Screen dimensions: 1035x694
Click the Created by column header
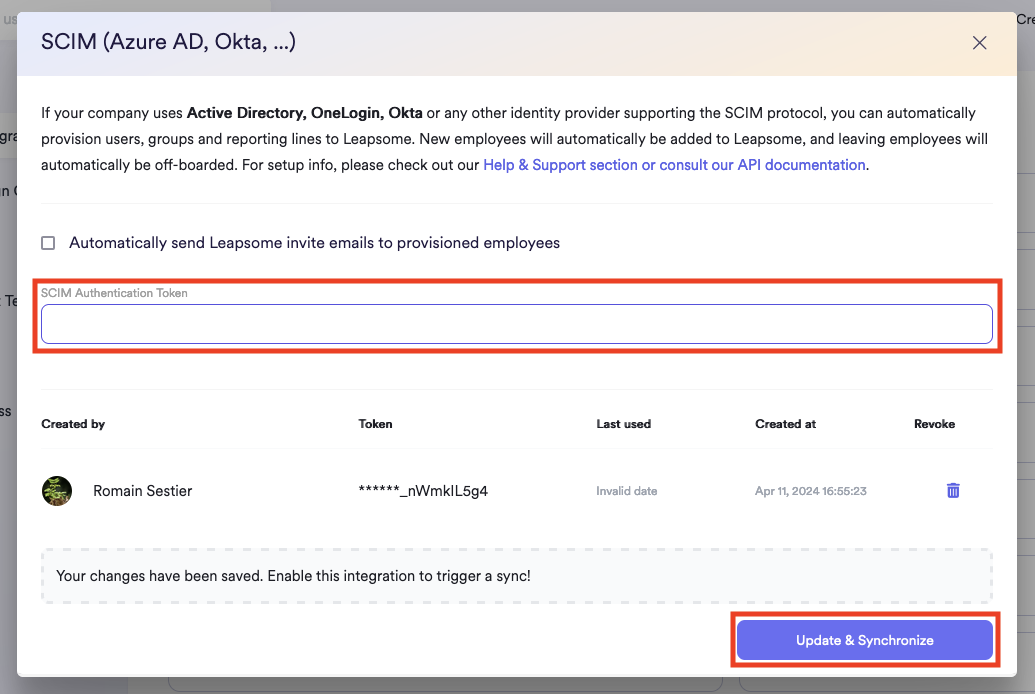click(73, 424)
